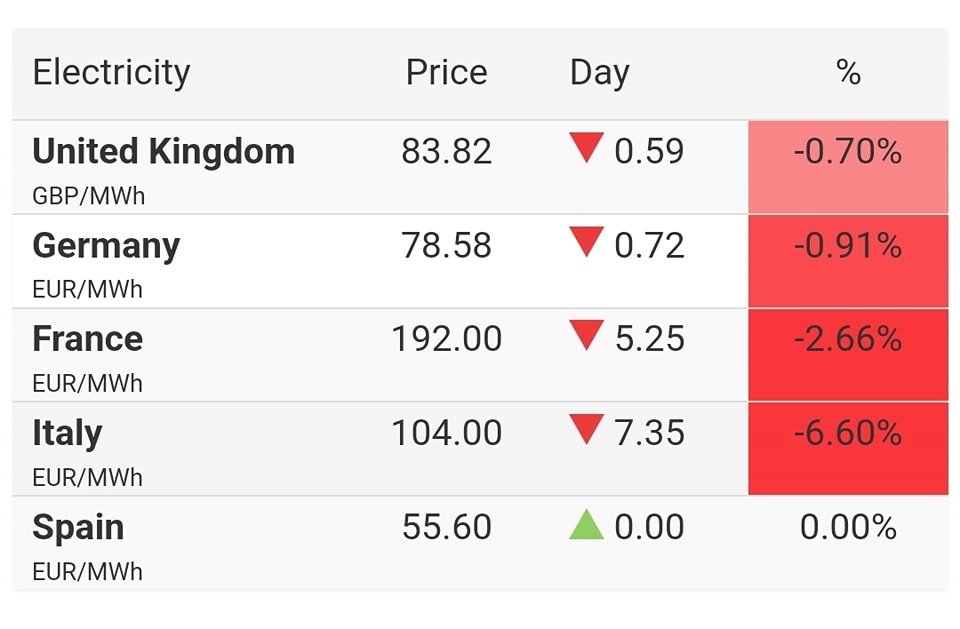The width and height of the screenshot is (960, 629).
Task: Open the France electricity link
Action: [87, 339]
